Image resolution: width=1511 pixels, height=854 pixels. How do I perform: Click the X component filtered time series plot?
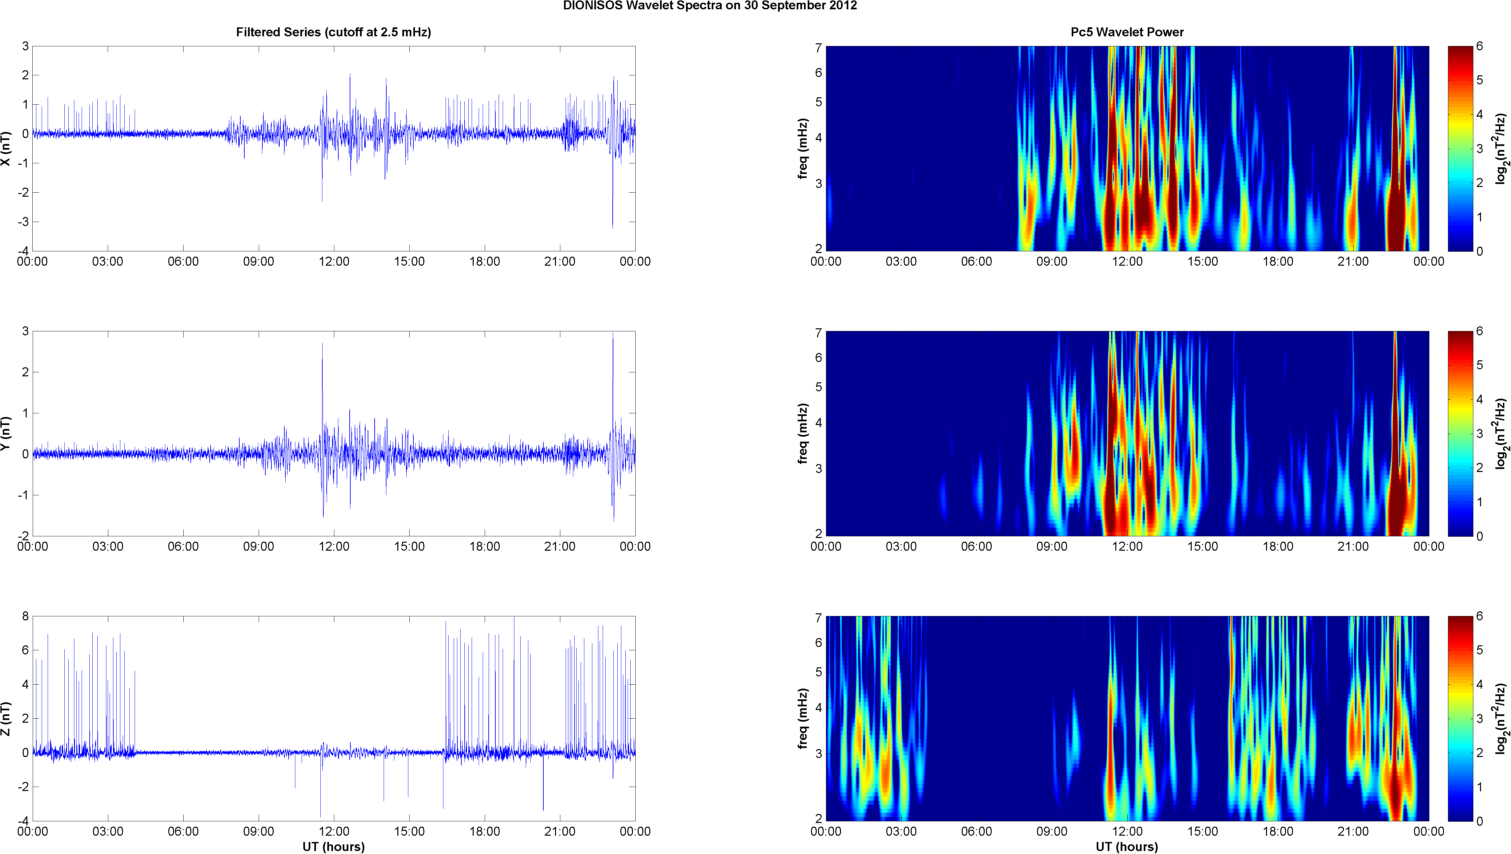pyautogui.click(x=334, y=149)
